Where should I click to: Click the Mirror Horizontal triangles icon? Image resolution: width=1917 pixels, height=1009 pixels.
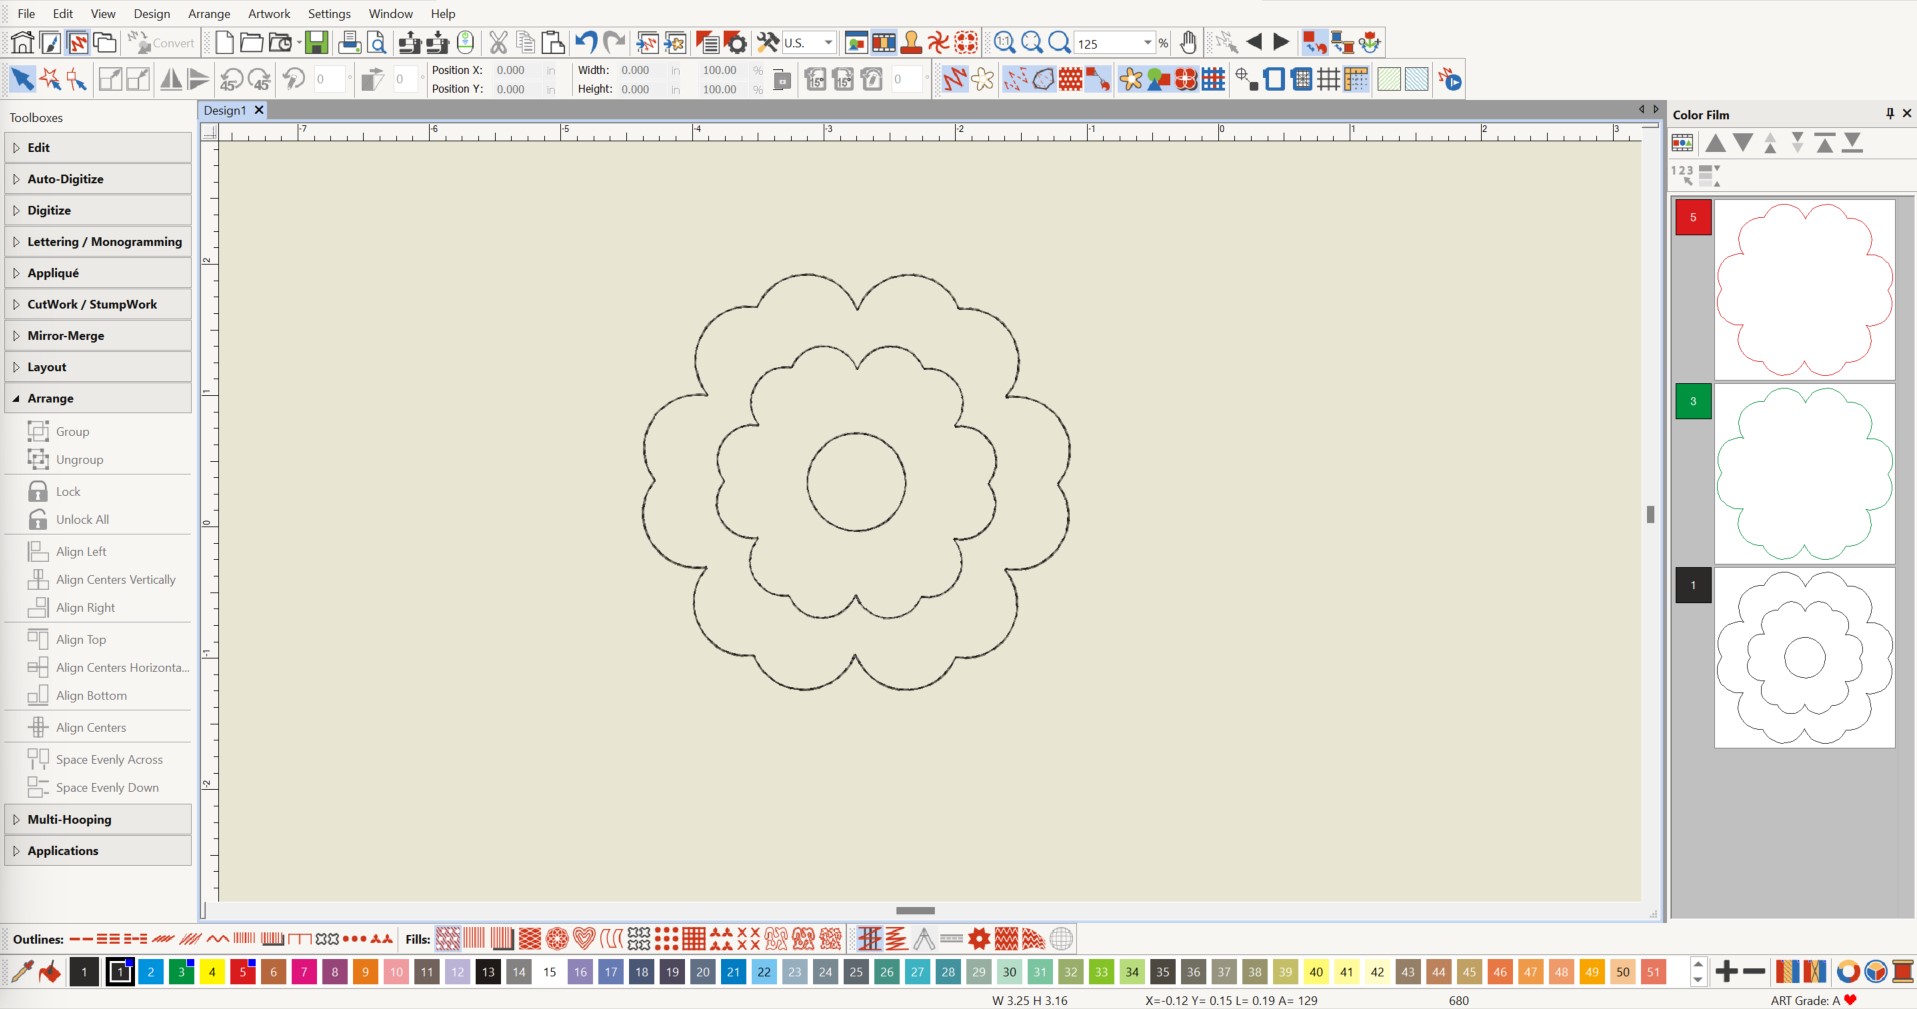171,79
